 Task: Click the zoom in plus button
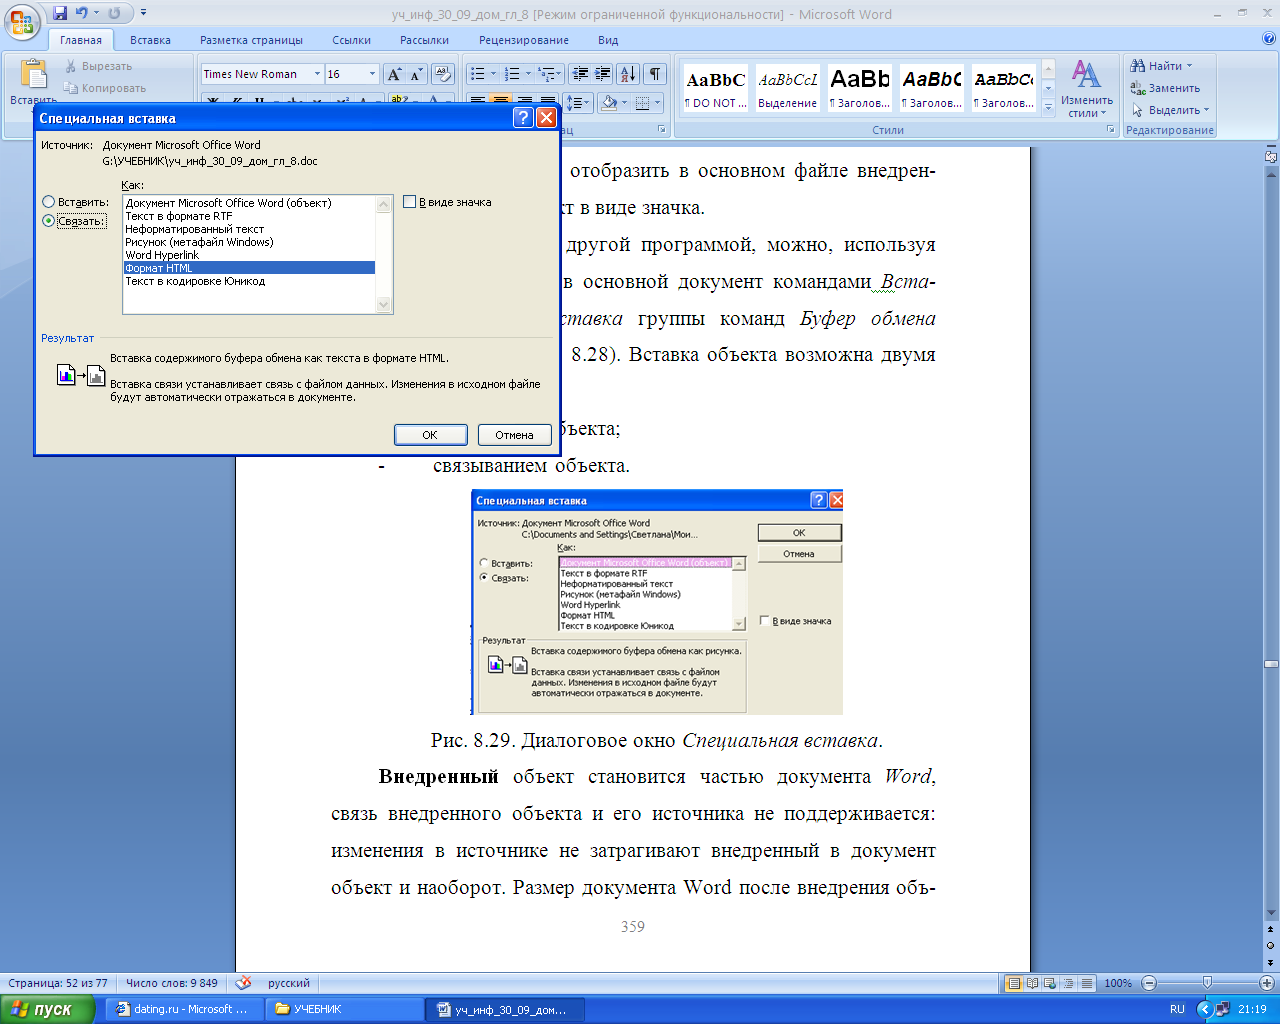(1266, 983)
